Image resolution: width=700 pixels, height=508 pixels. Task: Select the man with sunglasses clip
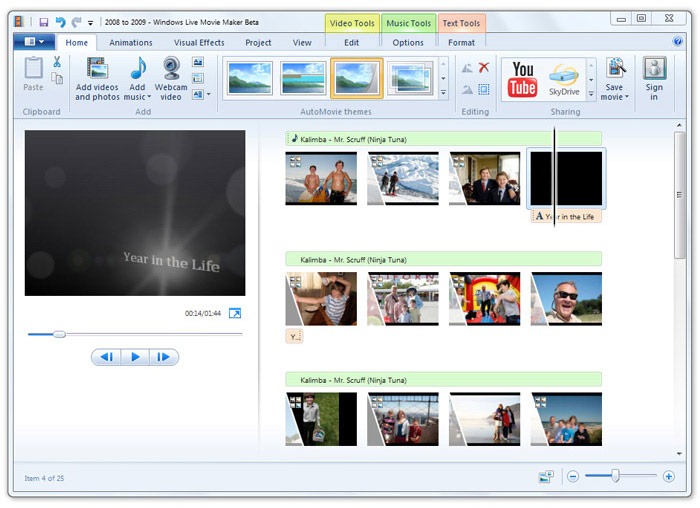coord(566,299)
